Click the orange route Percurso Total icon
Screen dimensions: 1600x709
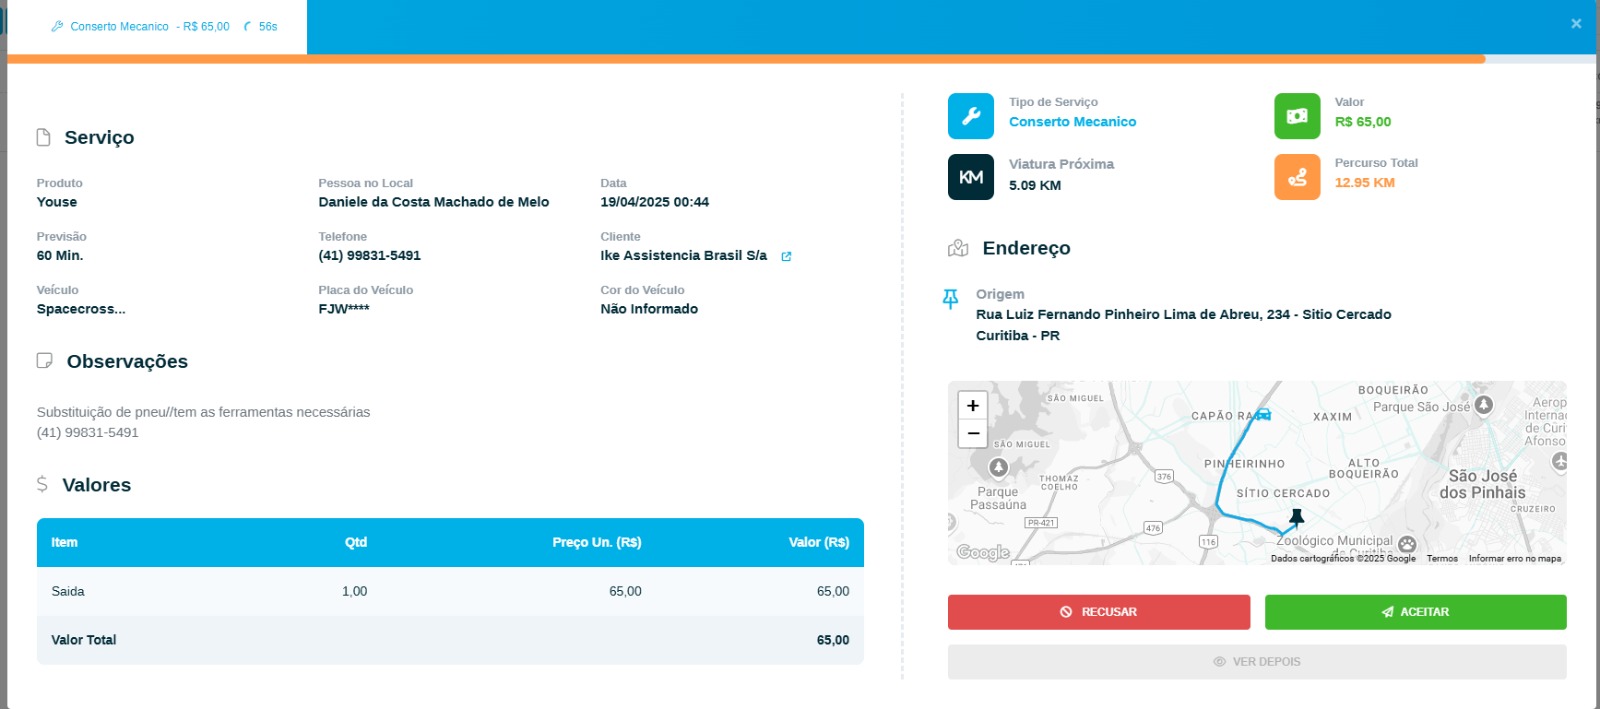pos(1297,177)
